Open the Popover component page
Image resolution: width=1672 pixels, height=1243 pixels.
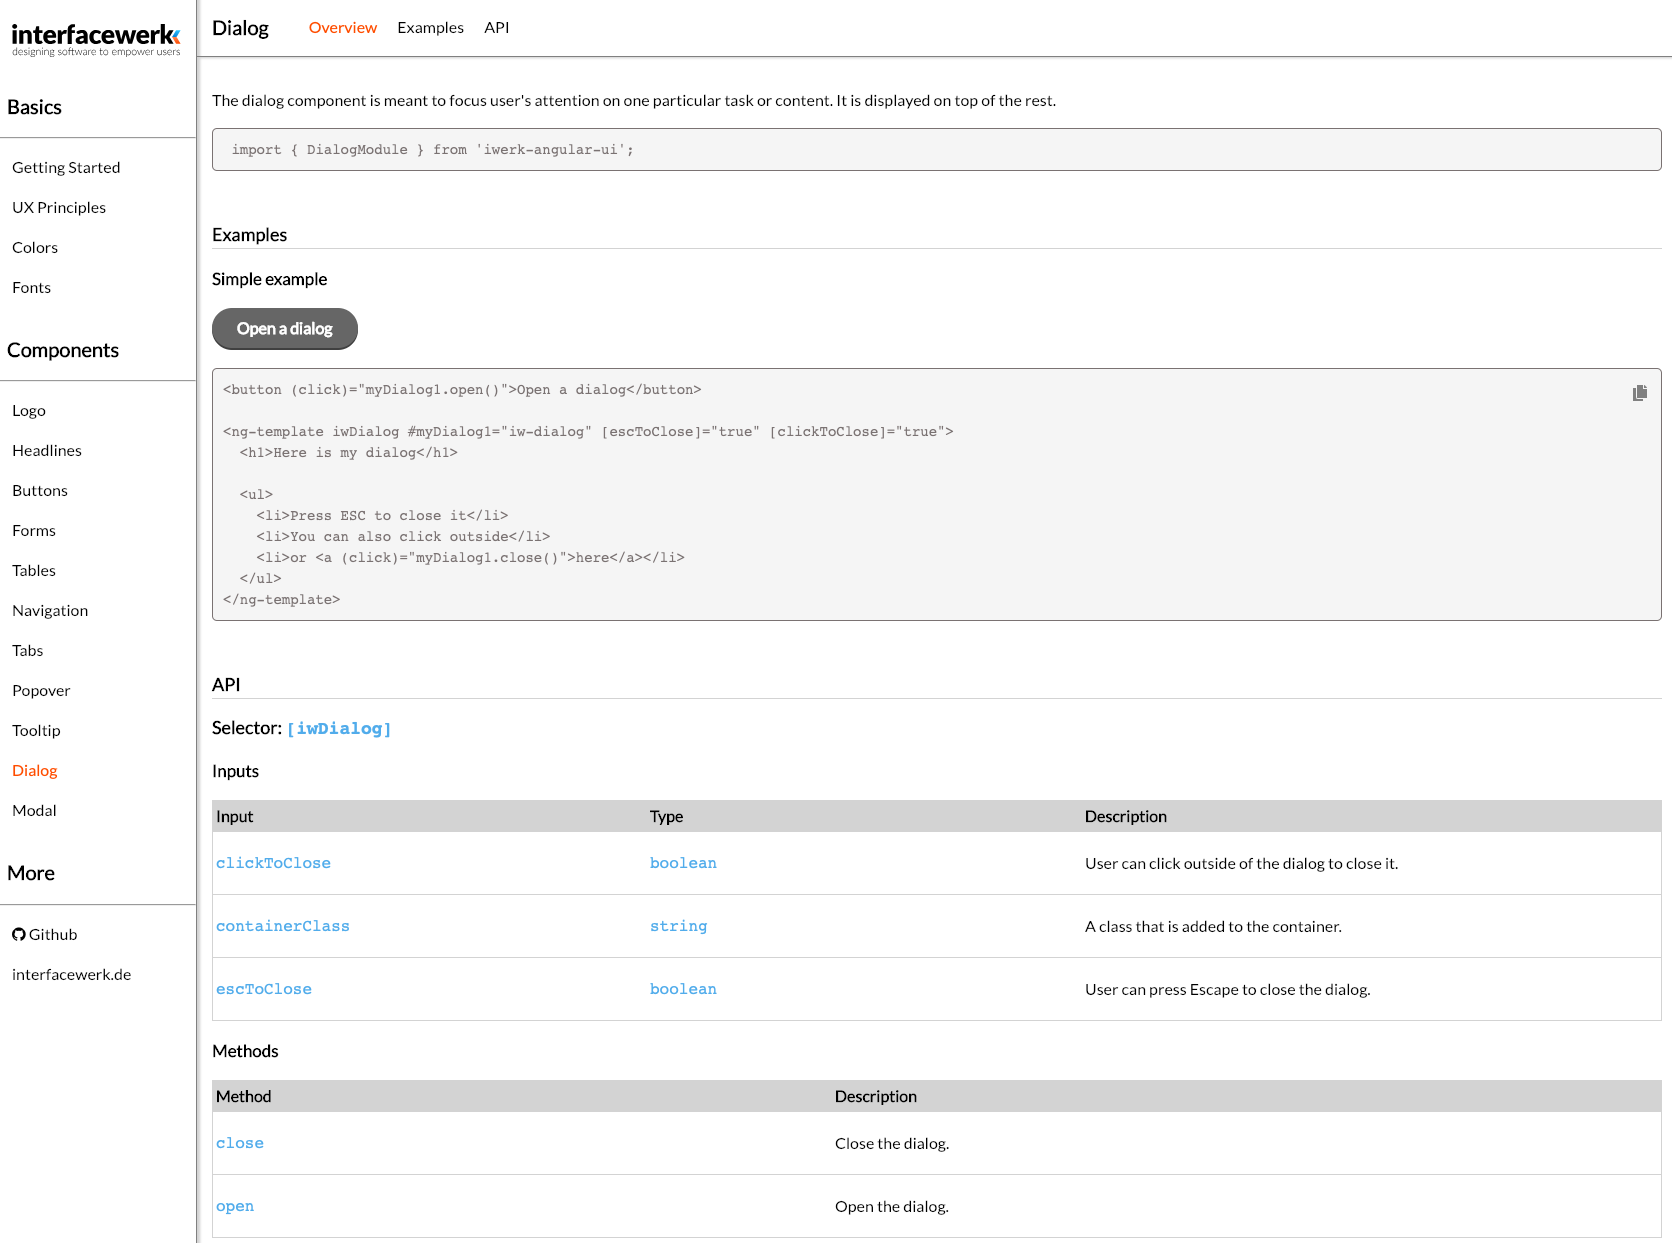(41, 690)
